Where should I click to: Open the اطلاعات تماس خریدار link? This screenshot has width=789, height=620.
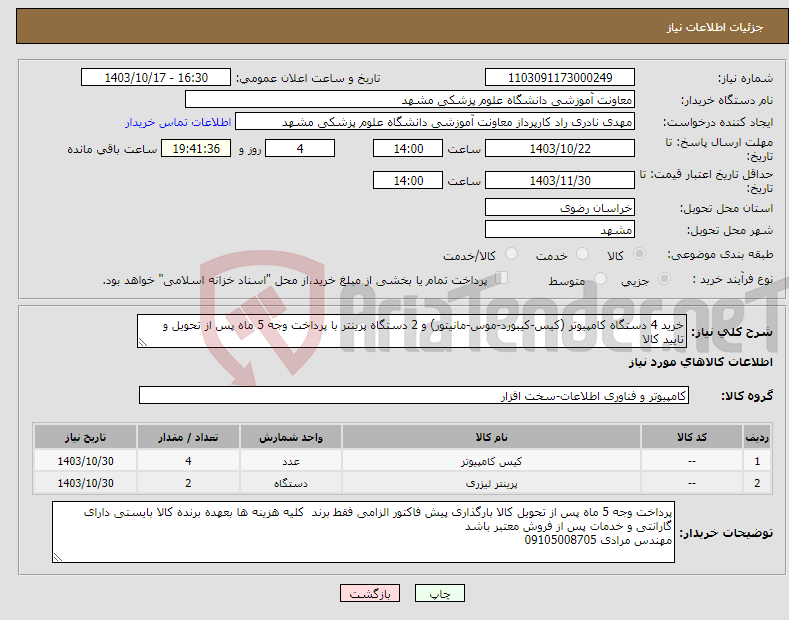(x=178, y=122)
